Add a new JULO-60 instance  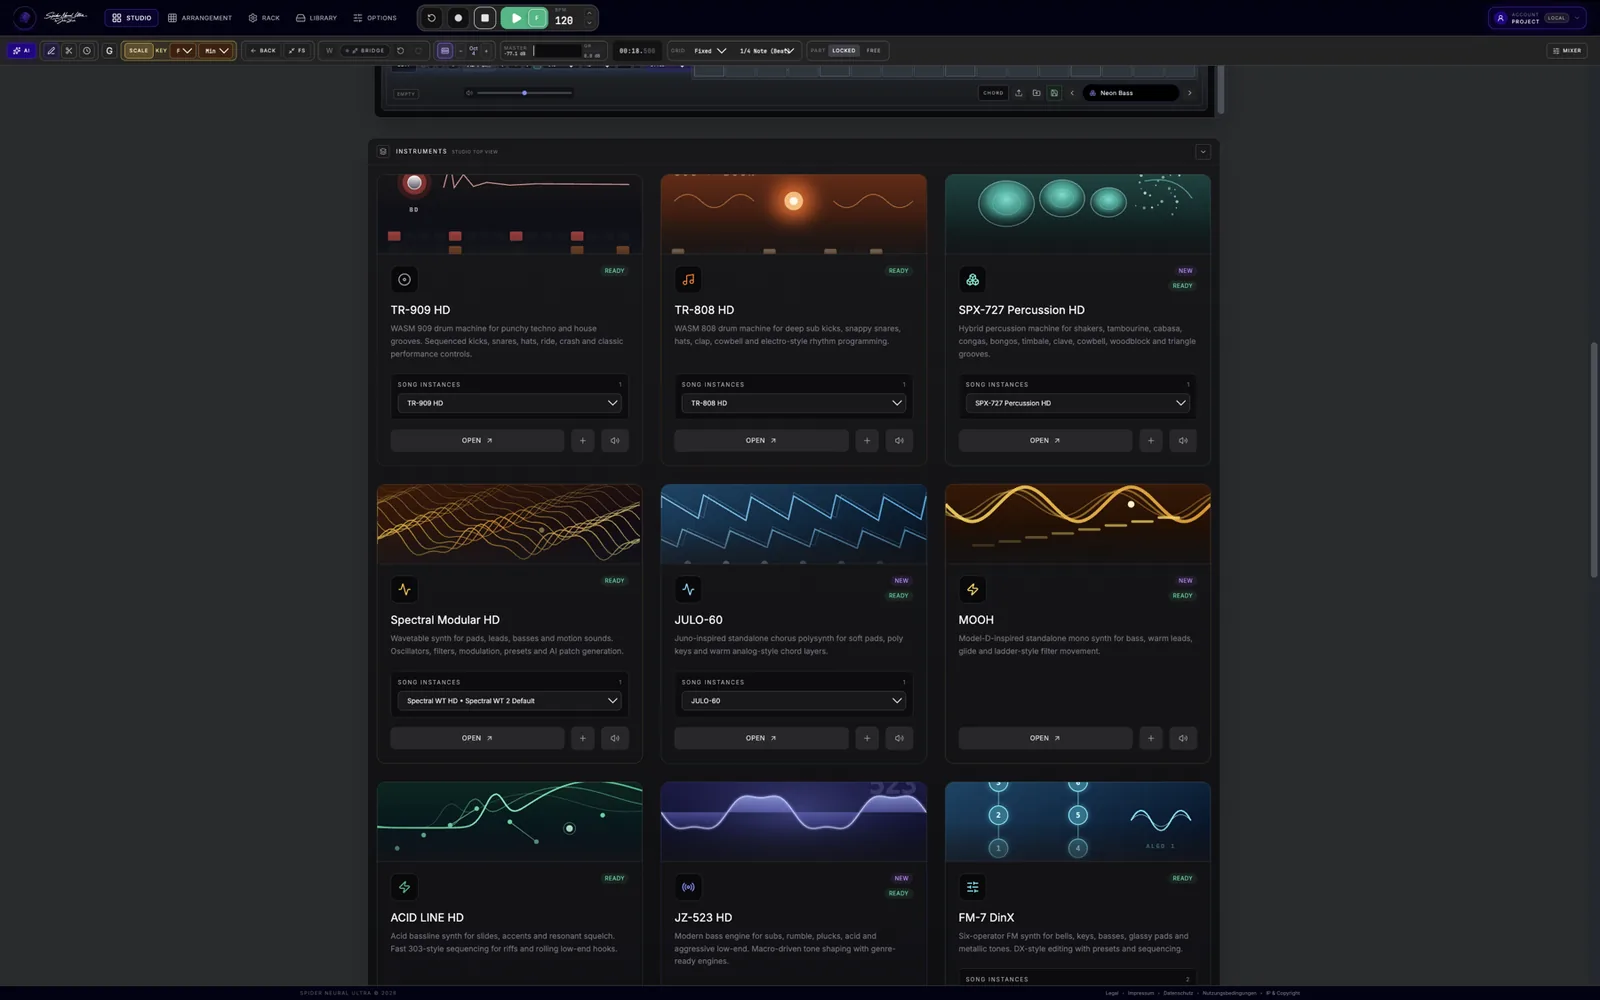[x=867, y=739]
